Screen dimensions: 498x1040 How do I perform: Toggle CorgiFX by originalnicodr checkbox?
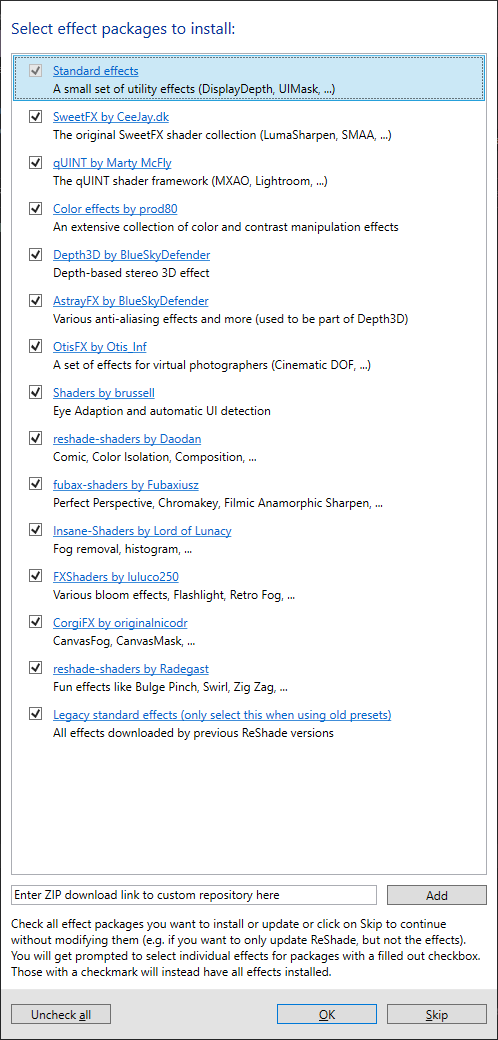(x=35, y=623)
